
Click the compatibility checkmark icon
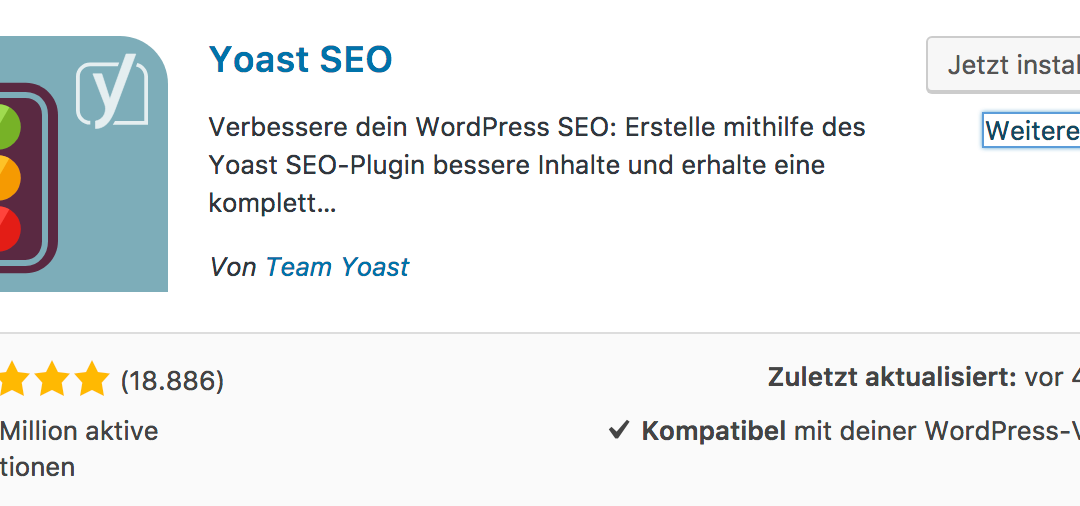[x=619, y=431]
